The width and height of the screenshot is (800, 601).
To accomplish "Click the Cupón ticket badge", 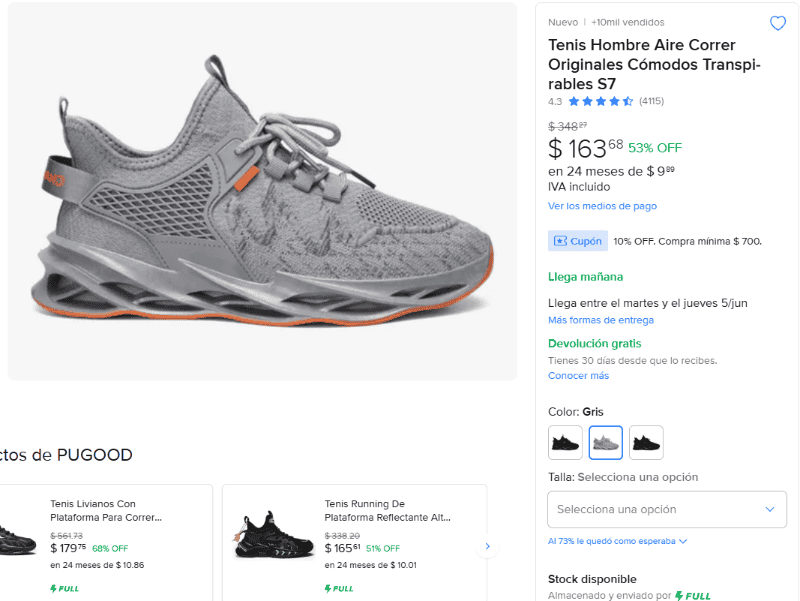I will pos(576,241).
